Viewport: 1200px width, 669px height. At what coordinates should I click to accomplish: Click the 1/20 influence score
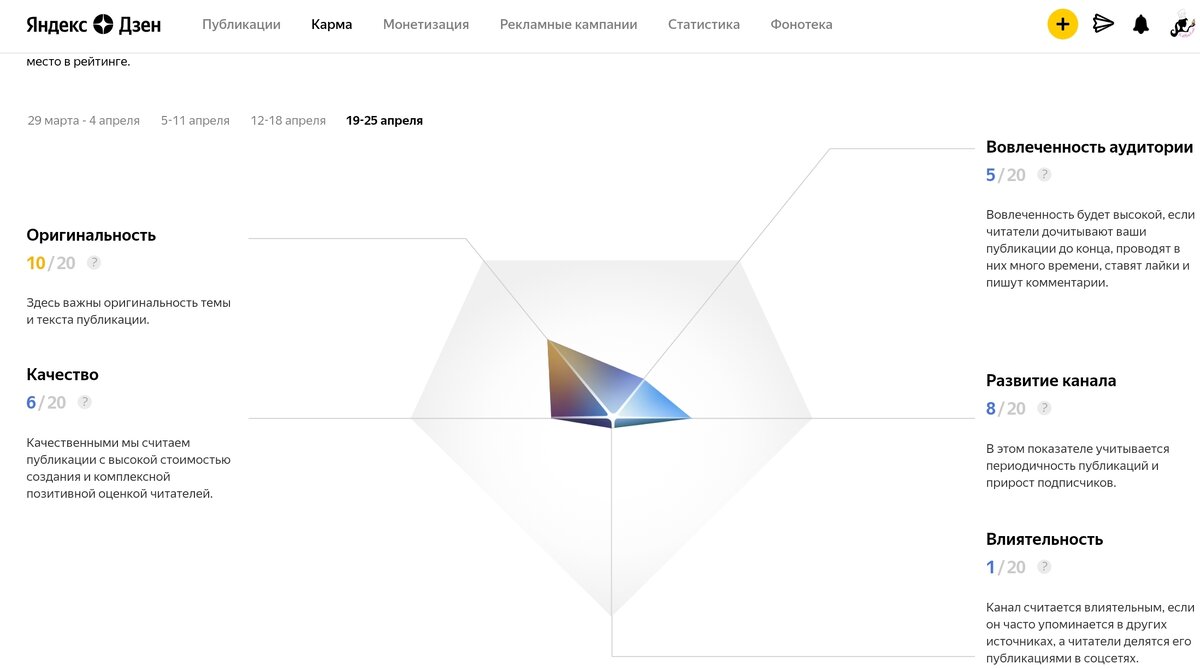pos(1006,567)
